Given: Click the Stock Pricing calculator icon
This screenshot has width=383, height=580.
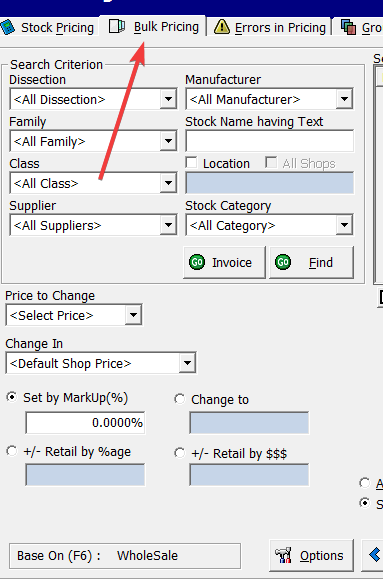Looking at the screenshot, I should (x=7, y=27).
